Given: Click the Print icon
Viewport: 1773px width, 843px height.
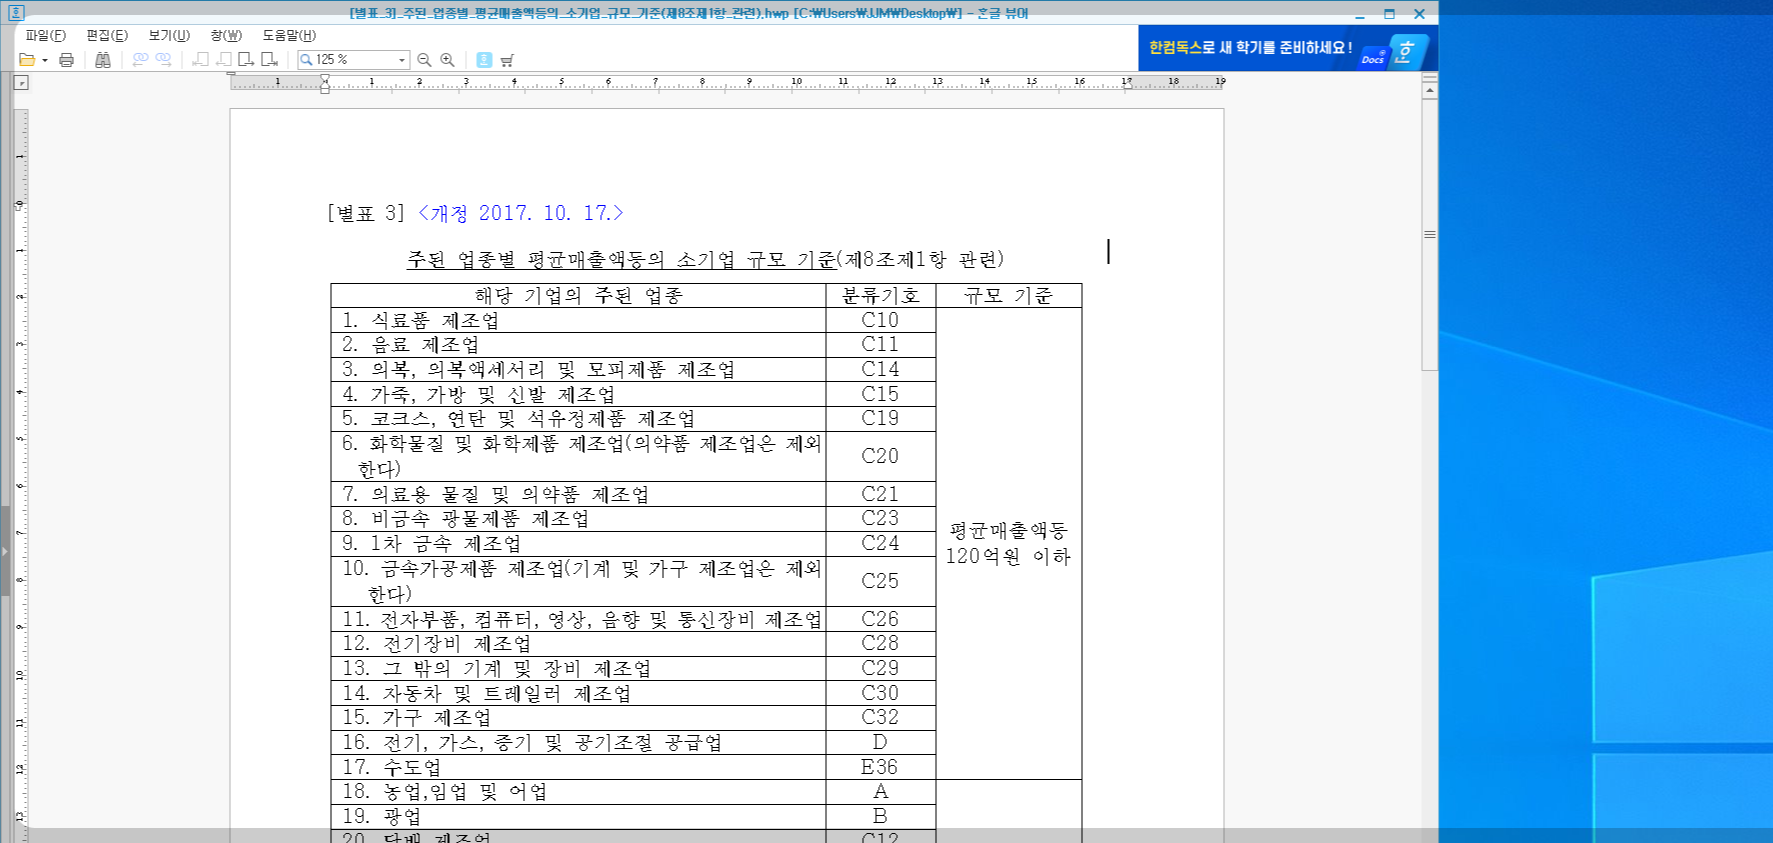Looking at the screenshot, I should pyautogui.click(x=67, y=60).
